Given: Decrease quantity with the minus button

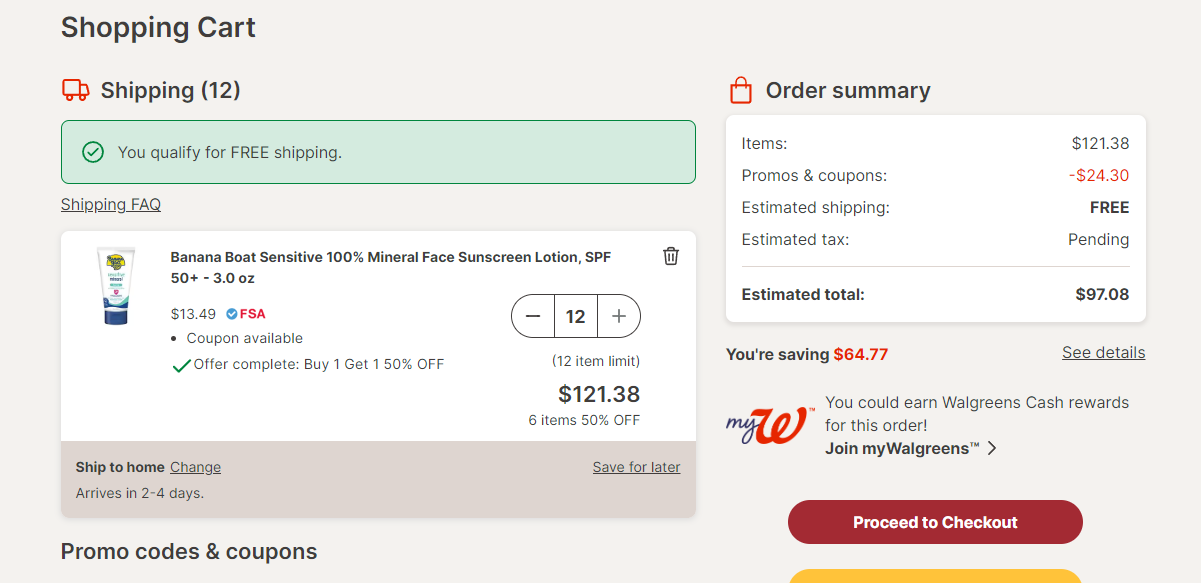Looking at the screenshot, I should [533, 316].
